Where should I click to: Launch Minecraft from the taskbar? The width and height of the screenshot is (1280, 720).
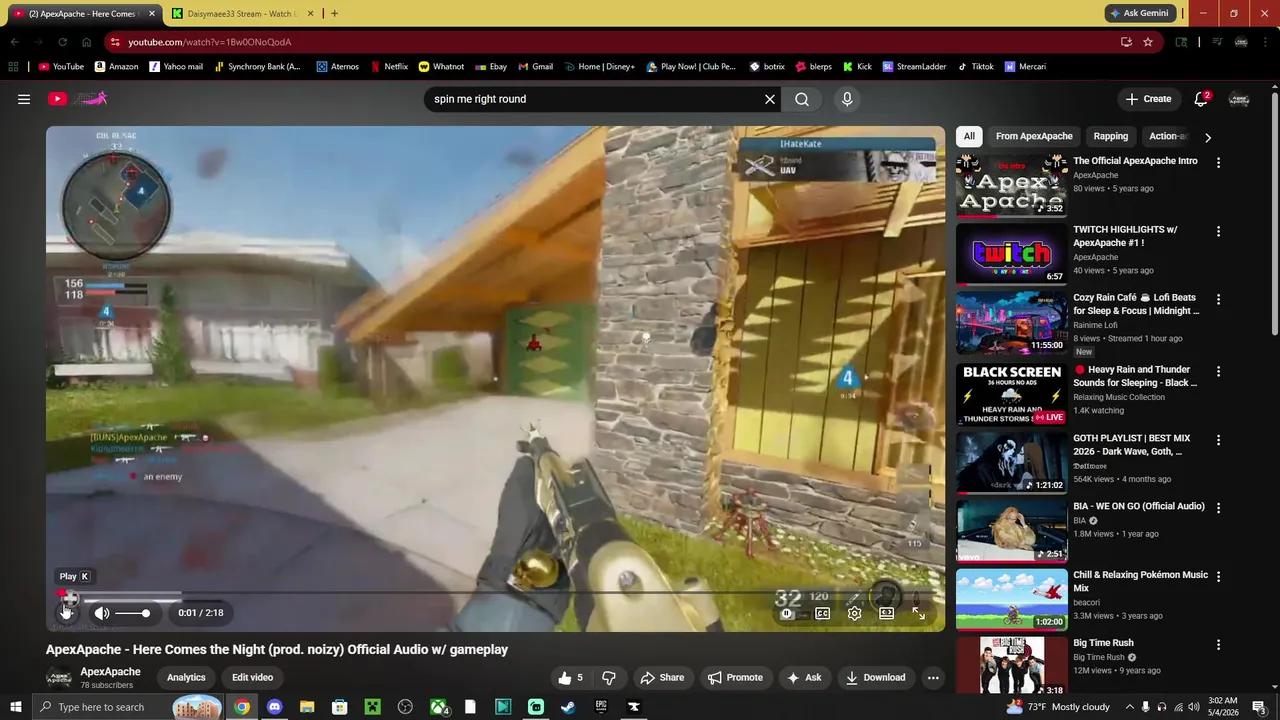372,707
